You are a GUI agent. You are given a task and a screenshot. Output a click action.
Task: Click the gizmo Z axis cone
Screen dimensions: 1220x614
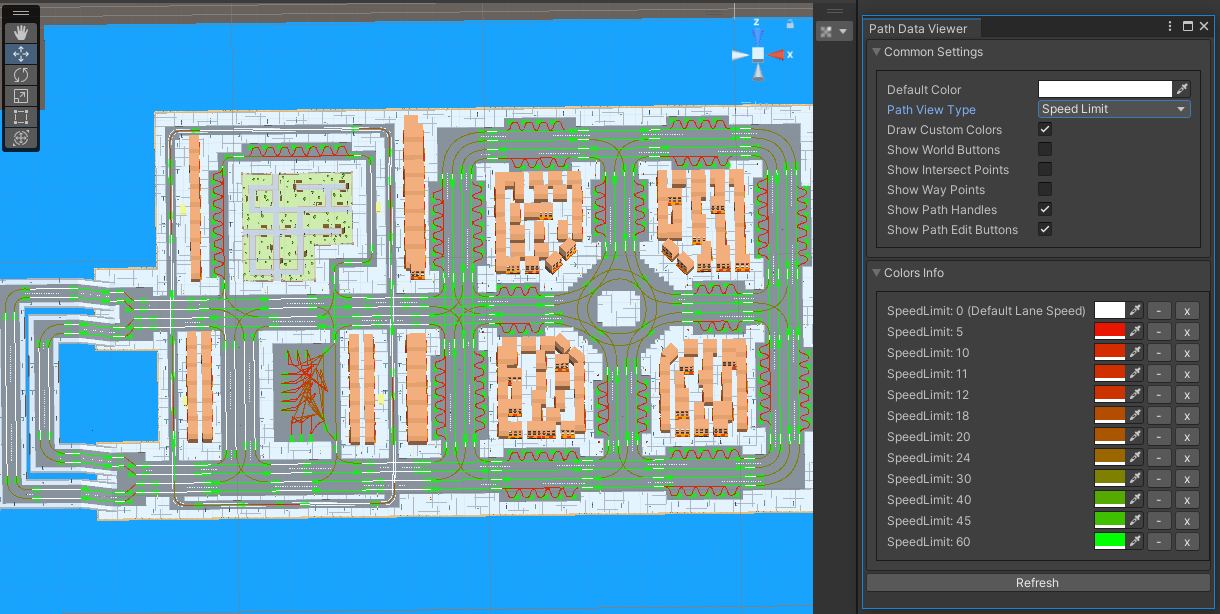pyautogui.click(x=758, y=35)
